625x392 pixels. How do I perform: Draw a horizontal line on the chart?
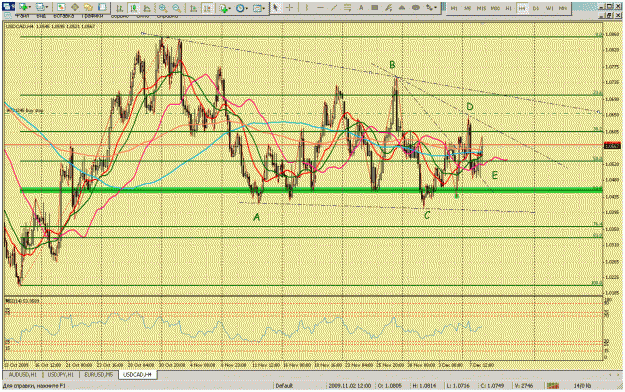pyautogui.click(x=320, y=8)
